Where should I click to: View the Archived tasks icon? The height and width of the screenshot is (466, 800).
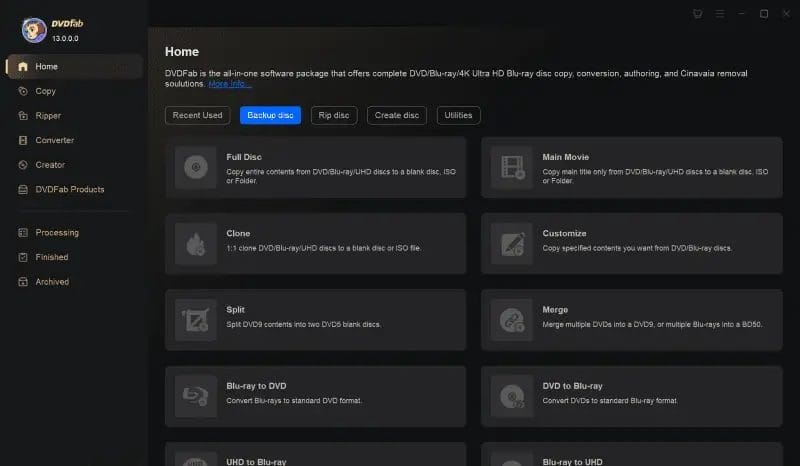tap(22, 281)
